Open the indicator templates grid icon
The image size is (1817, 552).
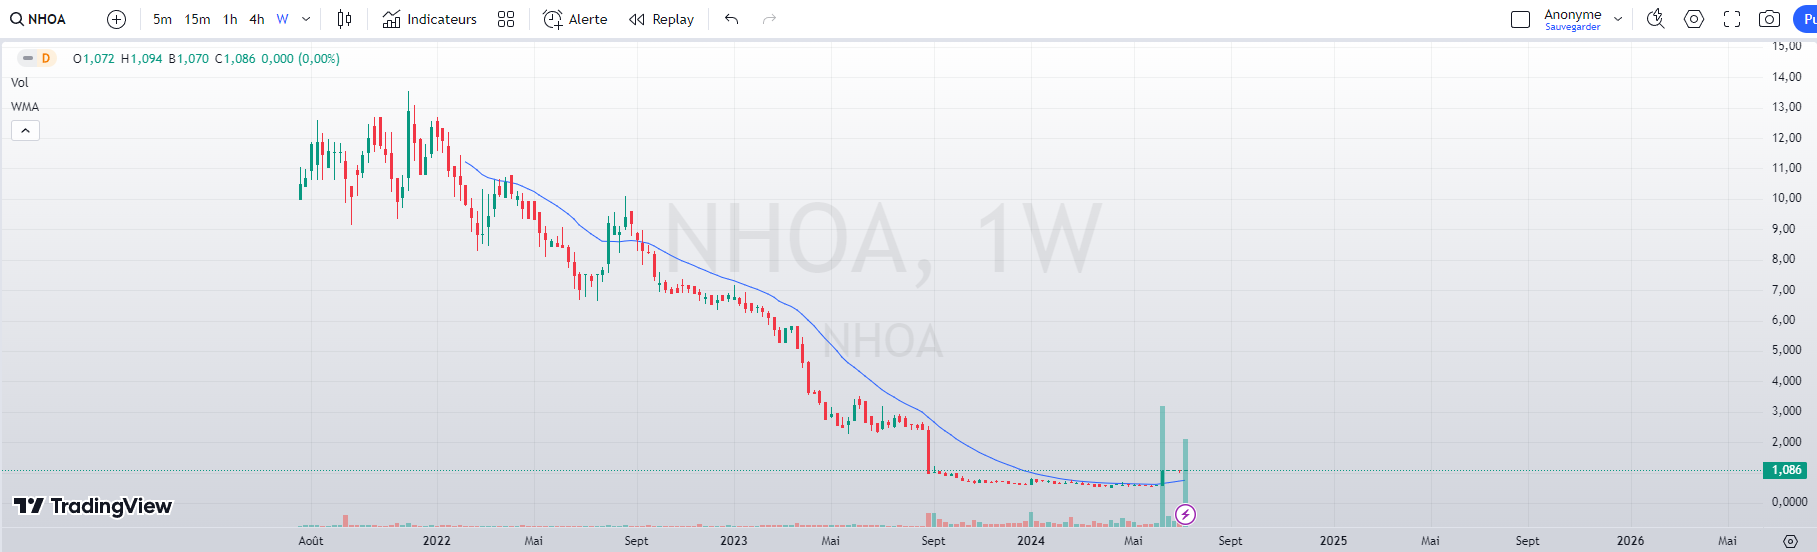tap(506, 19)
